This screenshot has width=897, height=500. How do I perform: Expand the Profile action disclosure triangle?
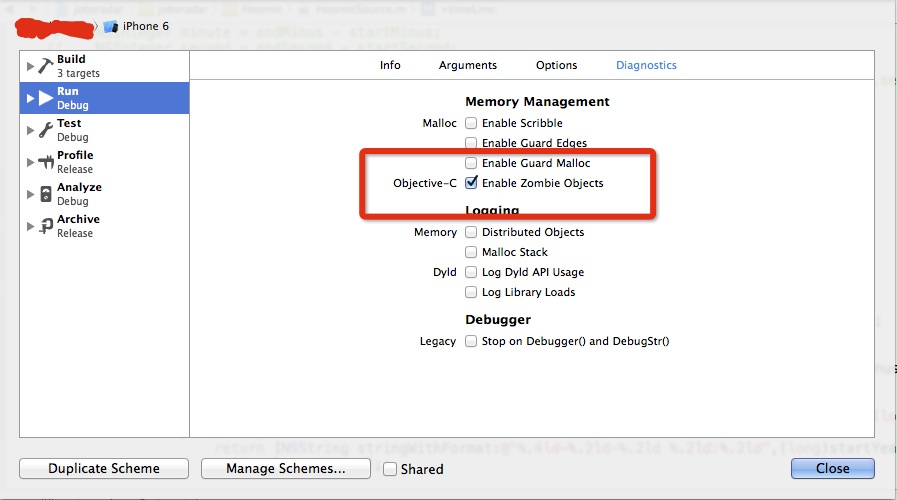(30, 162)
